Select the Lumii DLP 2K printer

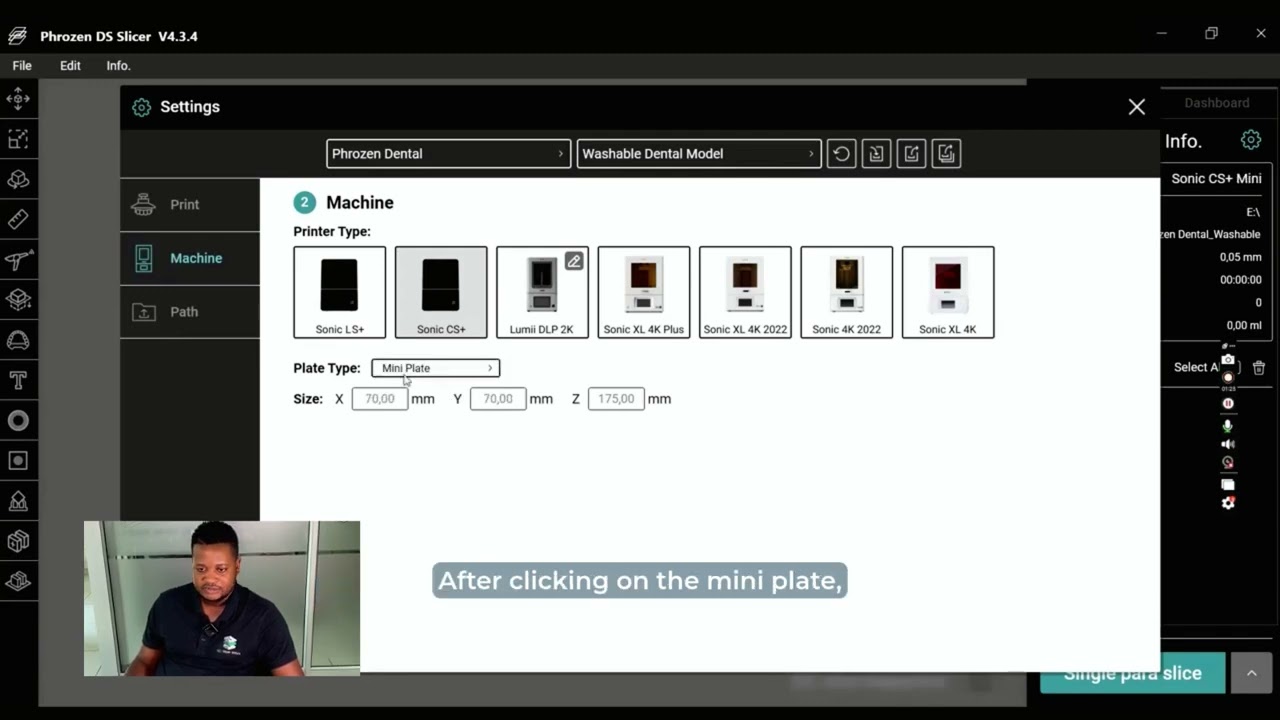click(x=542, y=292)
